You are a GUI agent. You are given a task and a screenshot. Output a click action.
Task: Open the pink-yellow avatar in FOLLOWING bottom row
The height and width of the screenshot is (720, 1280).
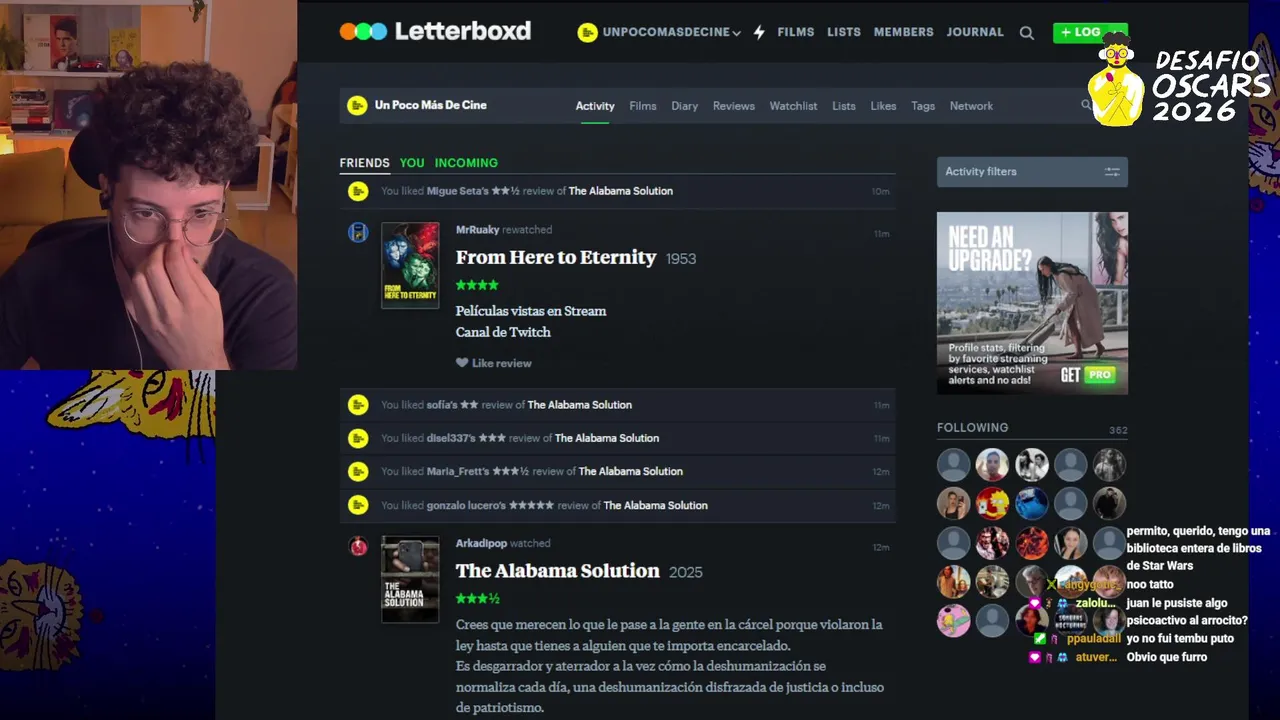coord(953,621)
